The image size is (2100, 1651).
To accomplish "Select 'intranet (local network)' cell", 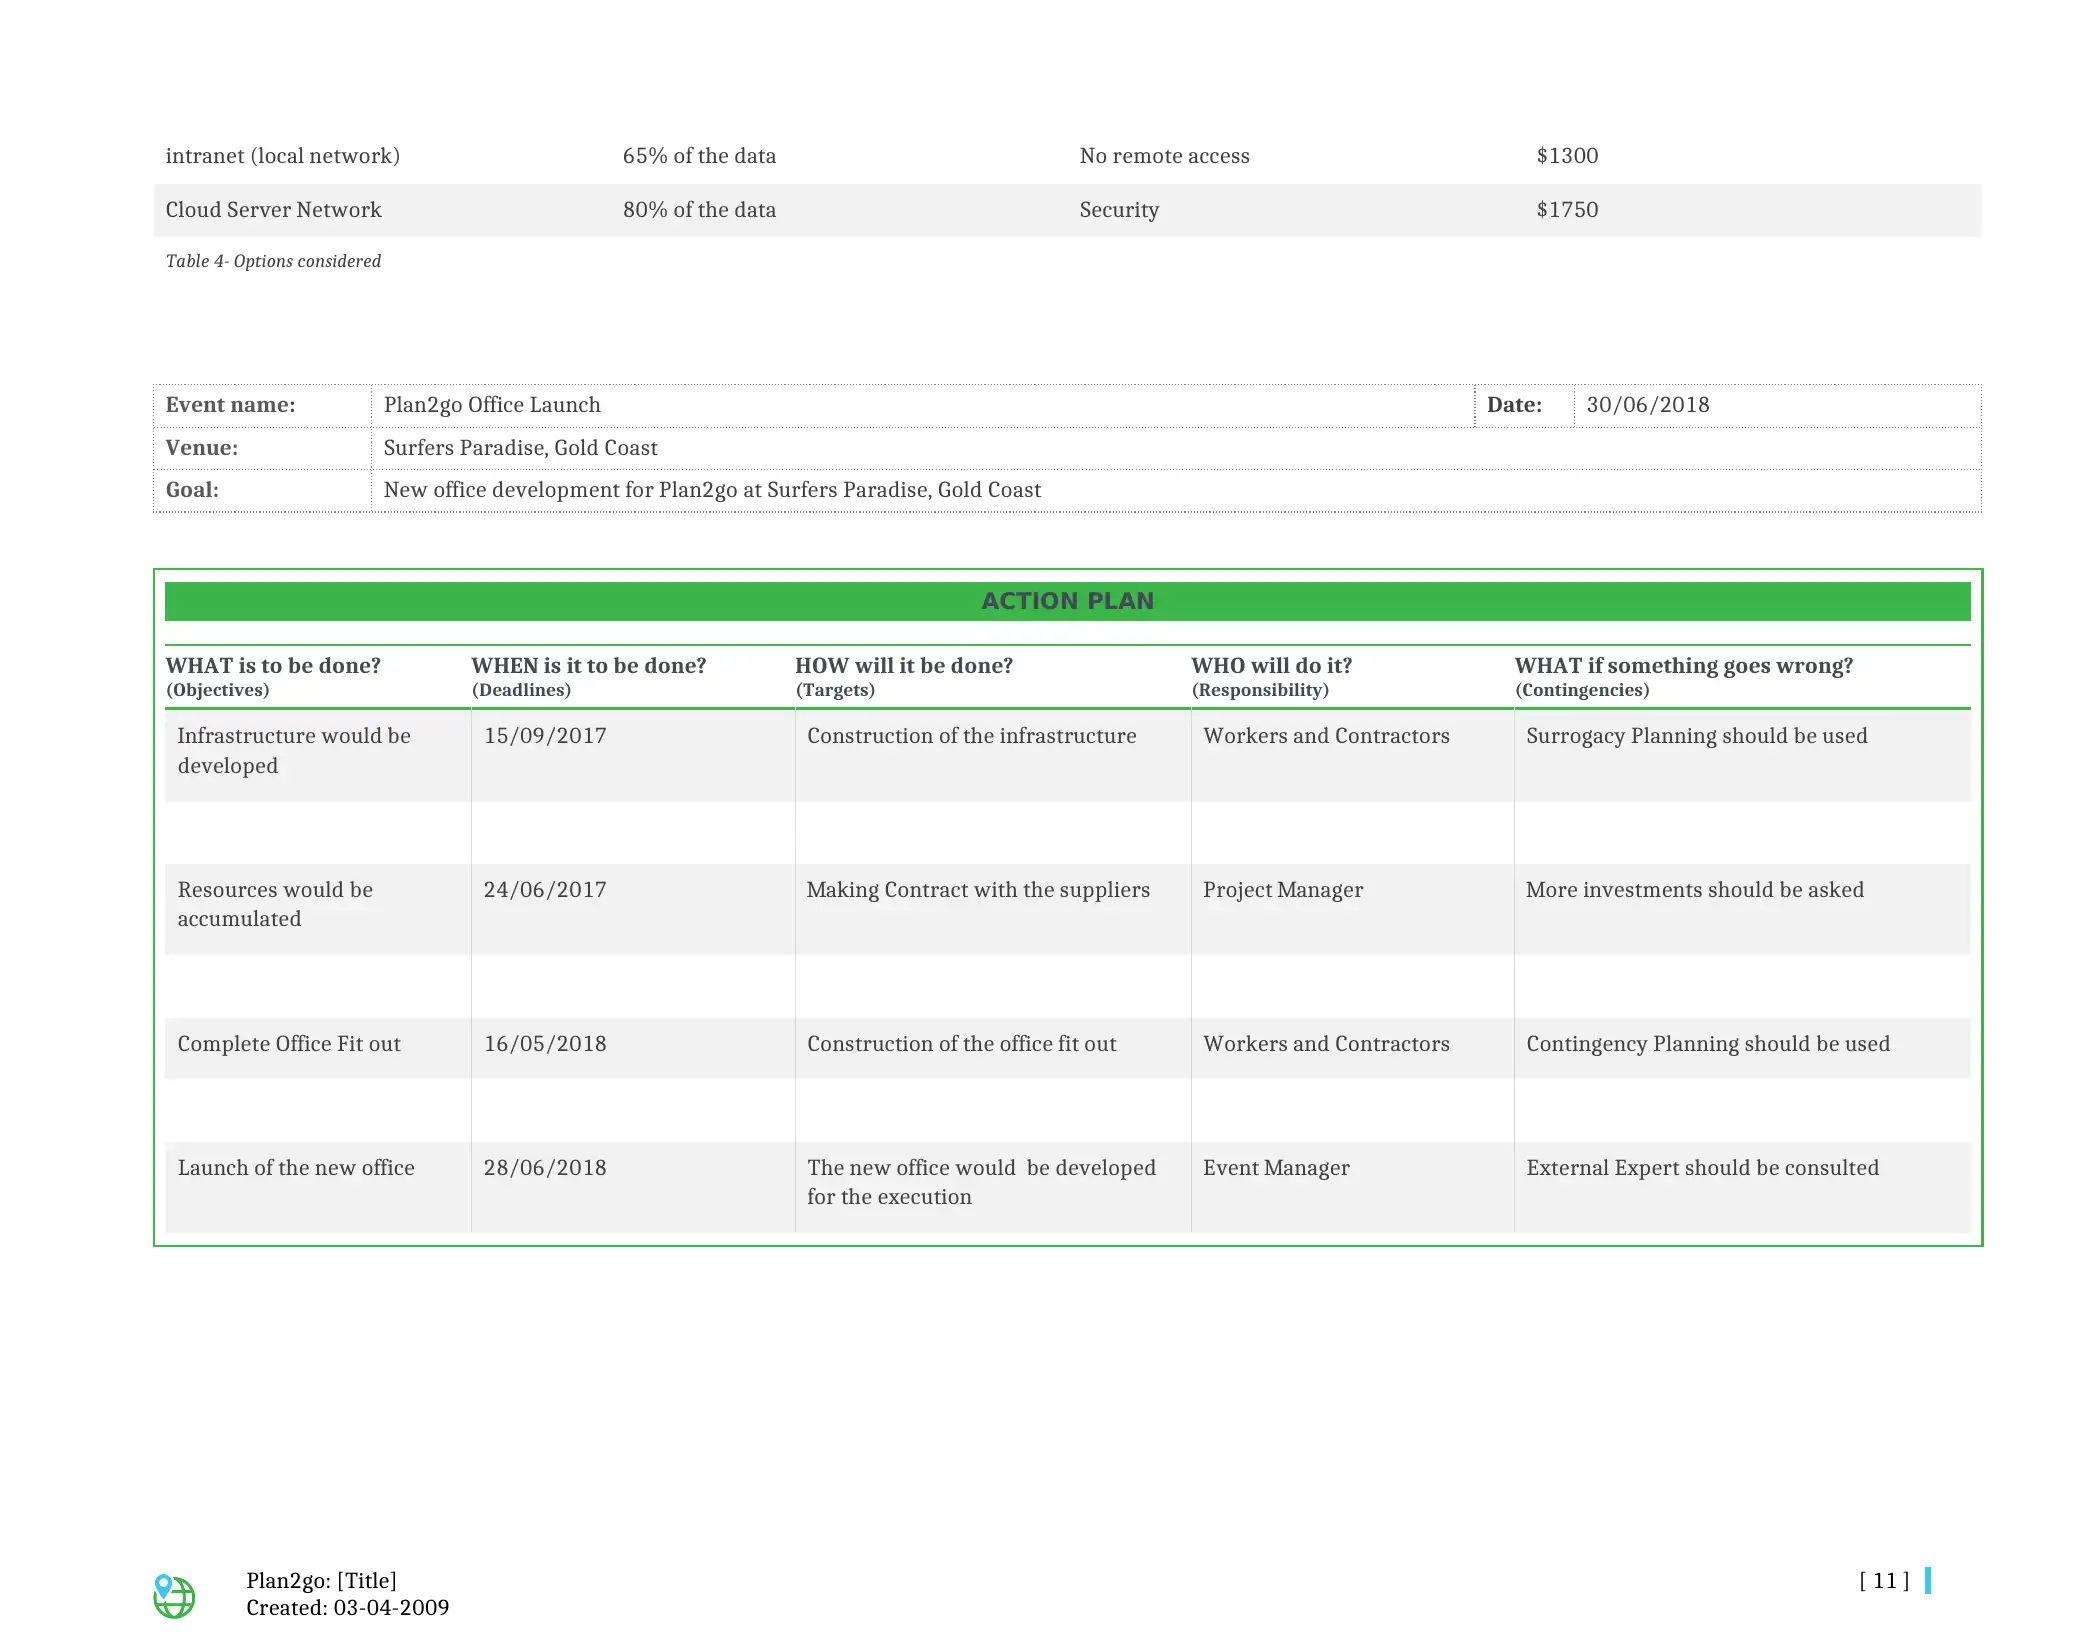I will coord(282,156).
